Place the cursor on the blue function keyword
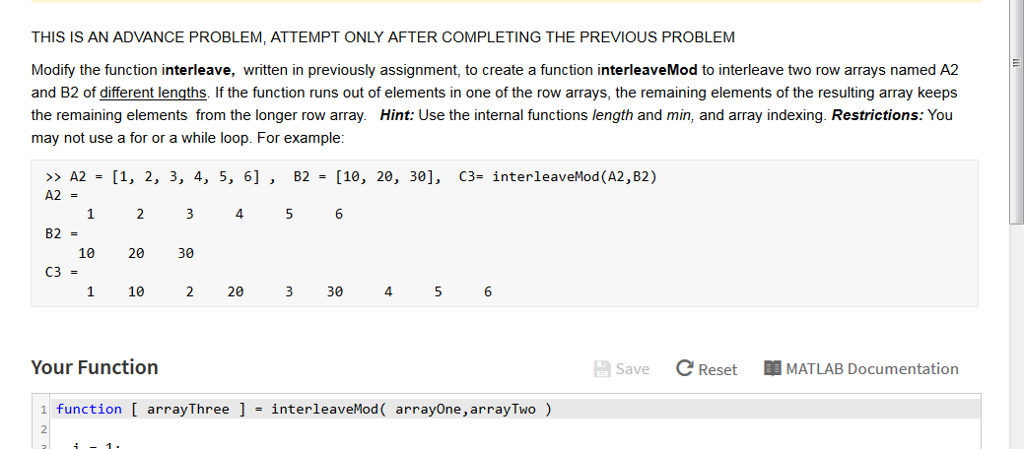Image resolution: width=1024 pixels, height=449 pixels. 89,409
